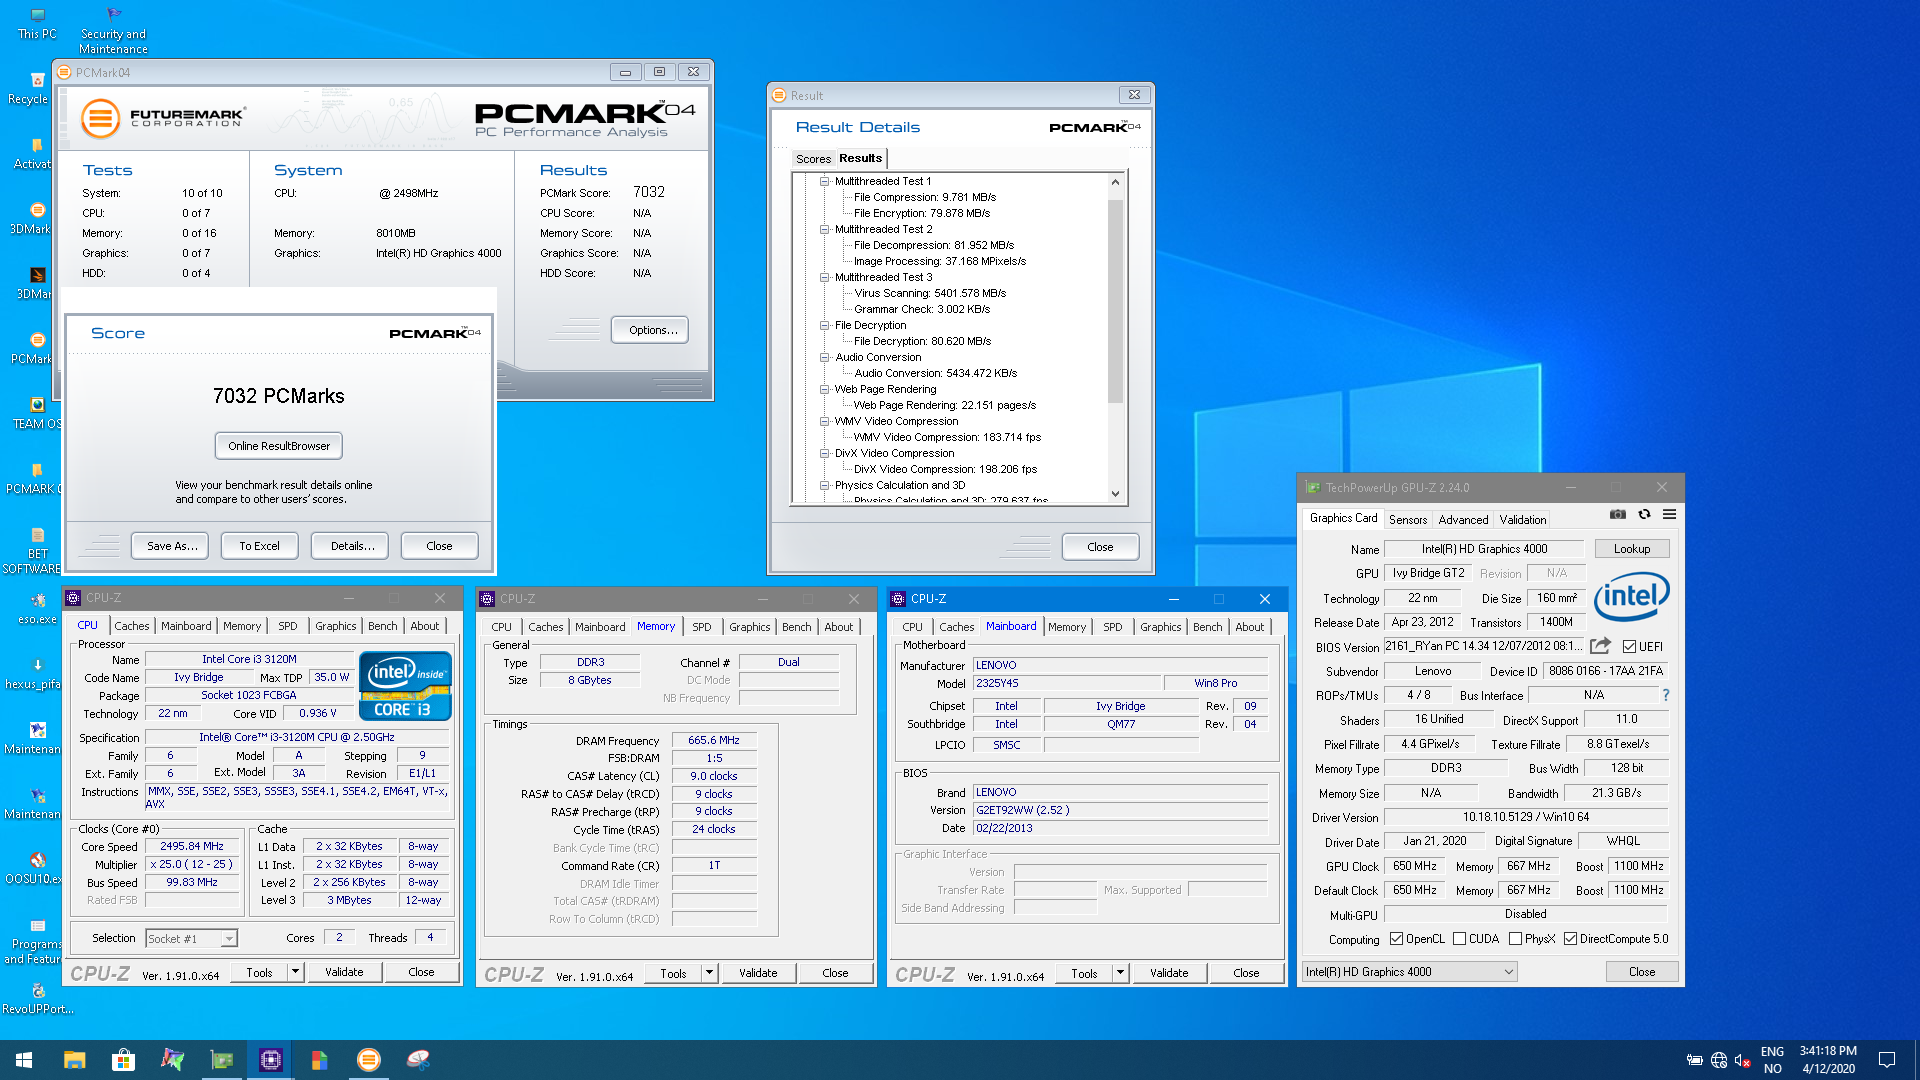Click the GPU-Z taskbar icon

(221, 1060)
